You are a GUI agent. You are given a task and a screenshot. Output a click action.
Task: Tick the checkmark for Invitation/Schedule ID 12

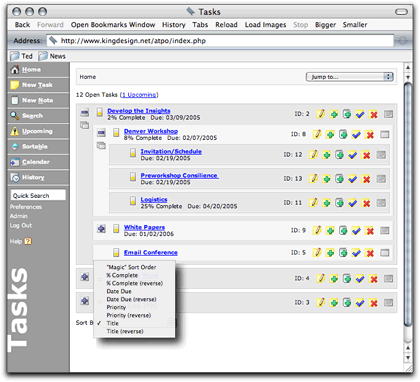[x=353, y=155]
